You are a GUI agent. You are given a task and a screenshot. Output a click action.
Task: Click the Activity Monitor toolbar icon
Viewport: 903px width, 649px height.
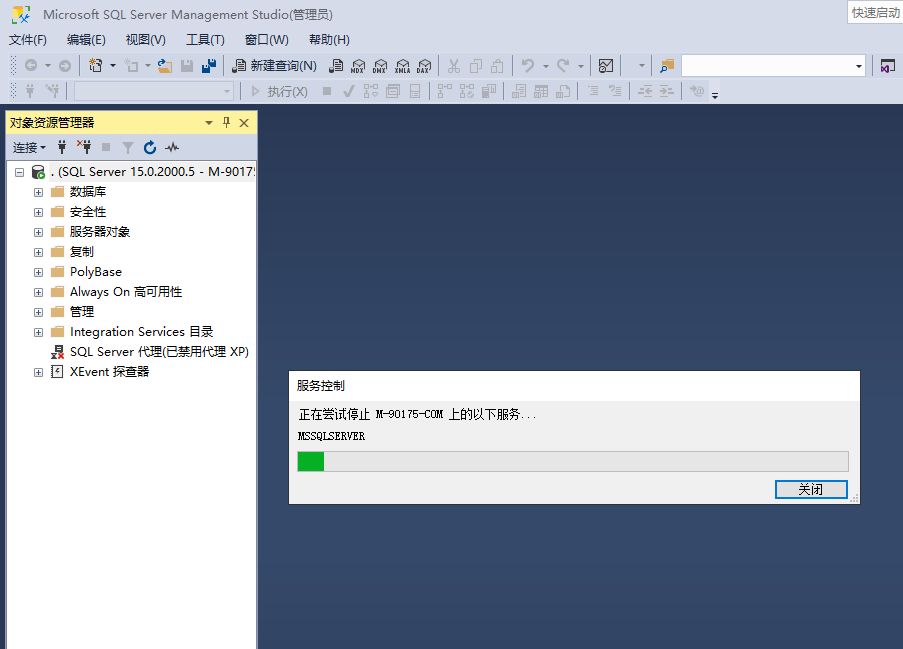point(606,66)
